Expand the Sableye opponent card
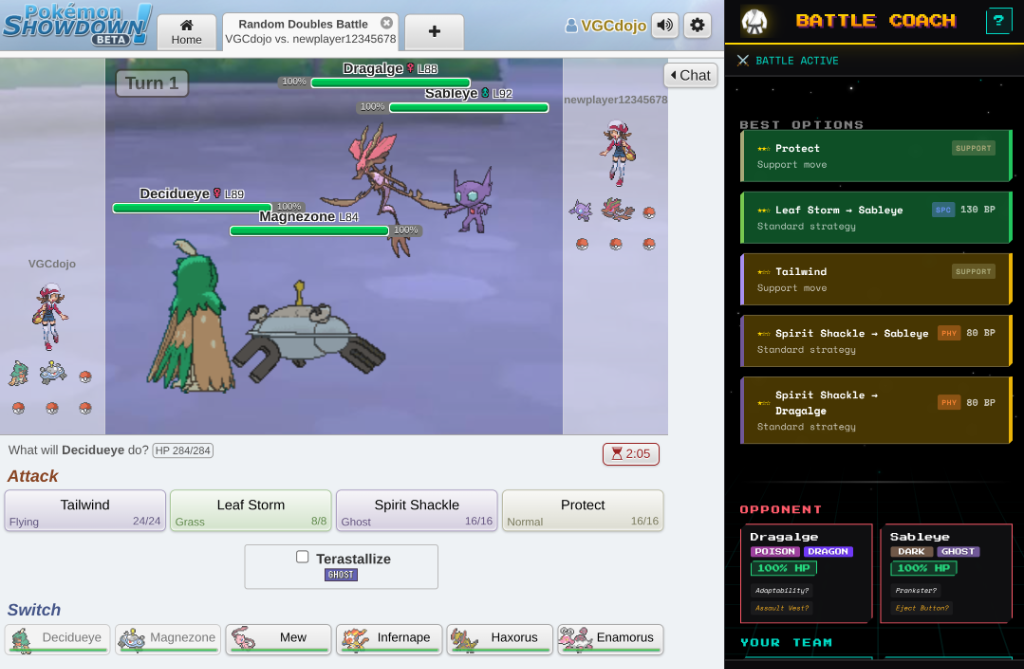Image resolution: width=1024 pixels, height=669 pixels. pos(946,573)
